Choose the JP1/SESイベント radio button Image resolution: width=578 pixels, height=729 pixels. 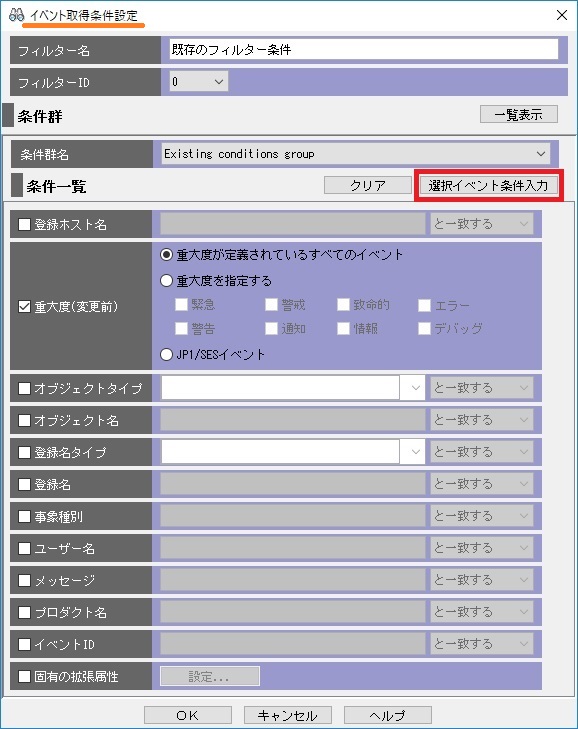(166, 355)
